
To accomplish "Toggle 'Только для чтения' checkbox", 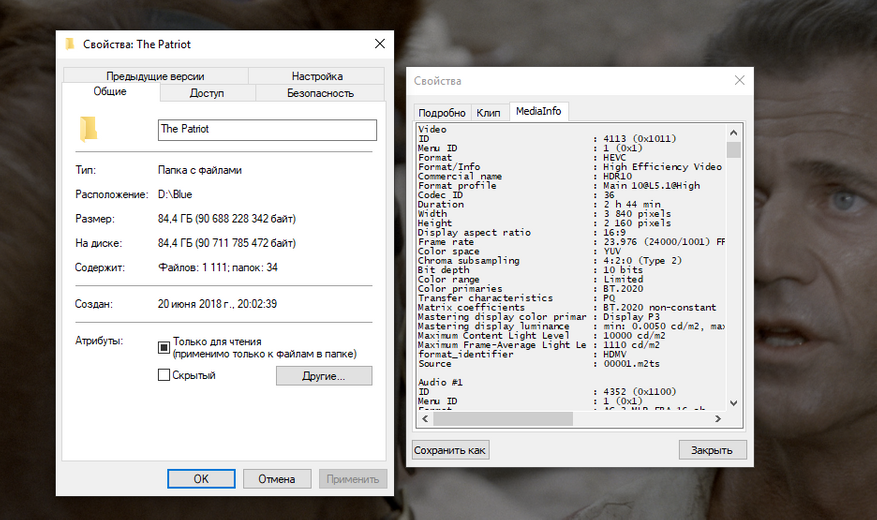I will click(163, 347).
